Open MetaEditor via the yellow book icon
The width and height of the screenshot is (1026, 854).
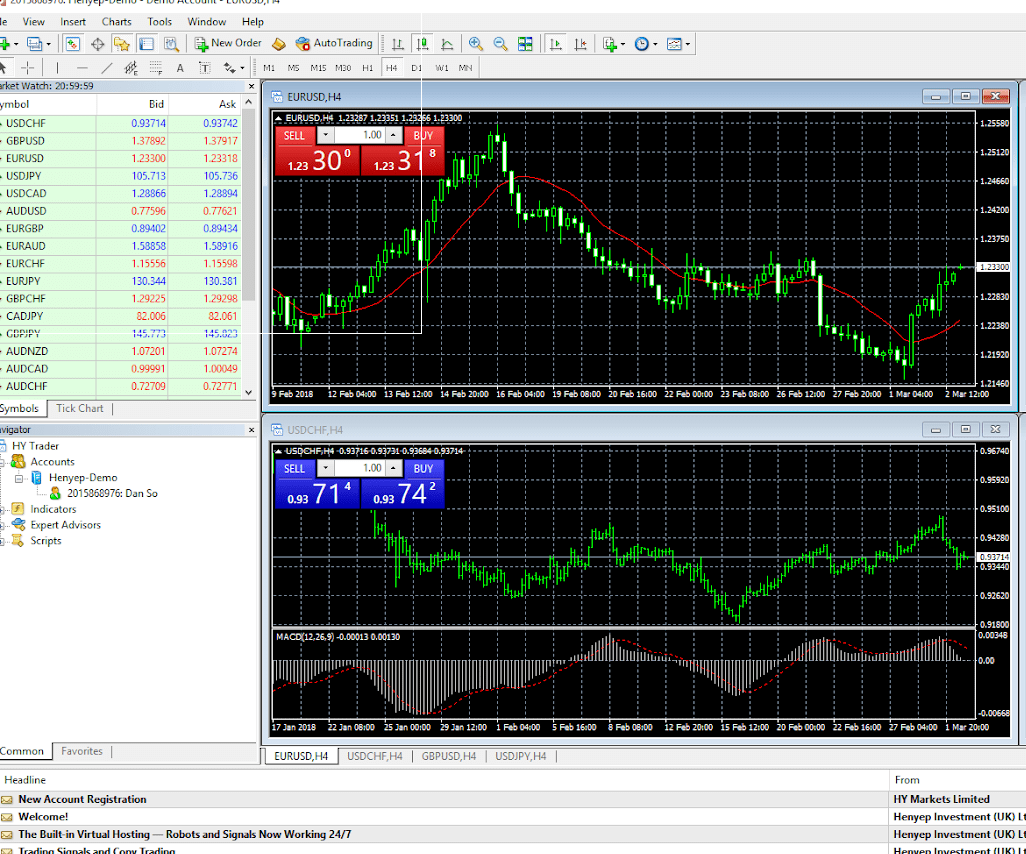click(x=279, y=44)
